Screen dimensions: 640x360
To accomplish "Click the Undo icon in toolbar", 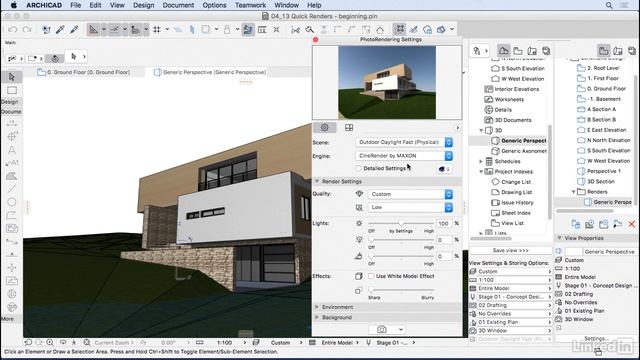I will click(x=13, y=29).
